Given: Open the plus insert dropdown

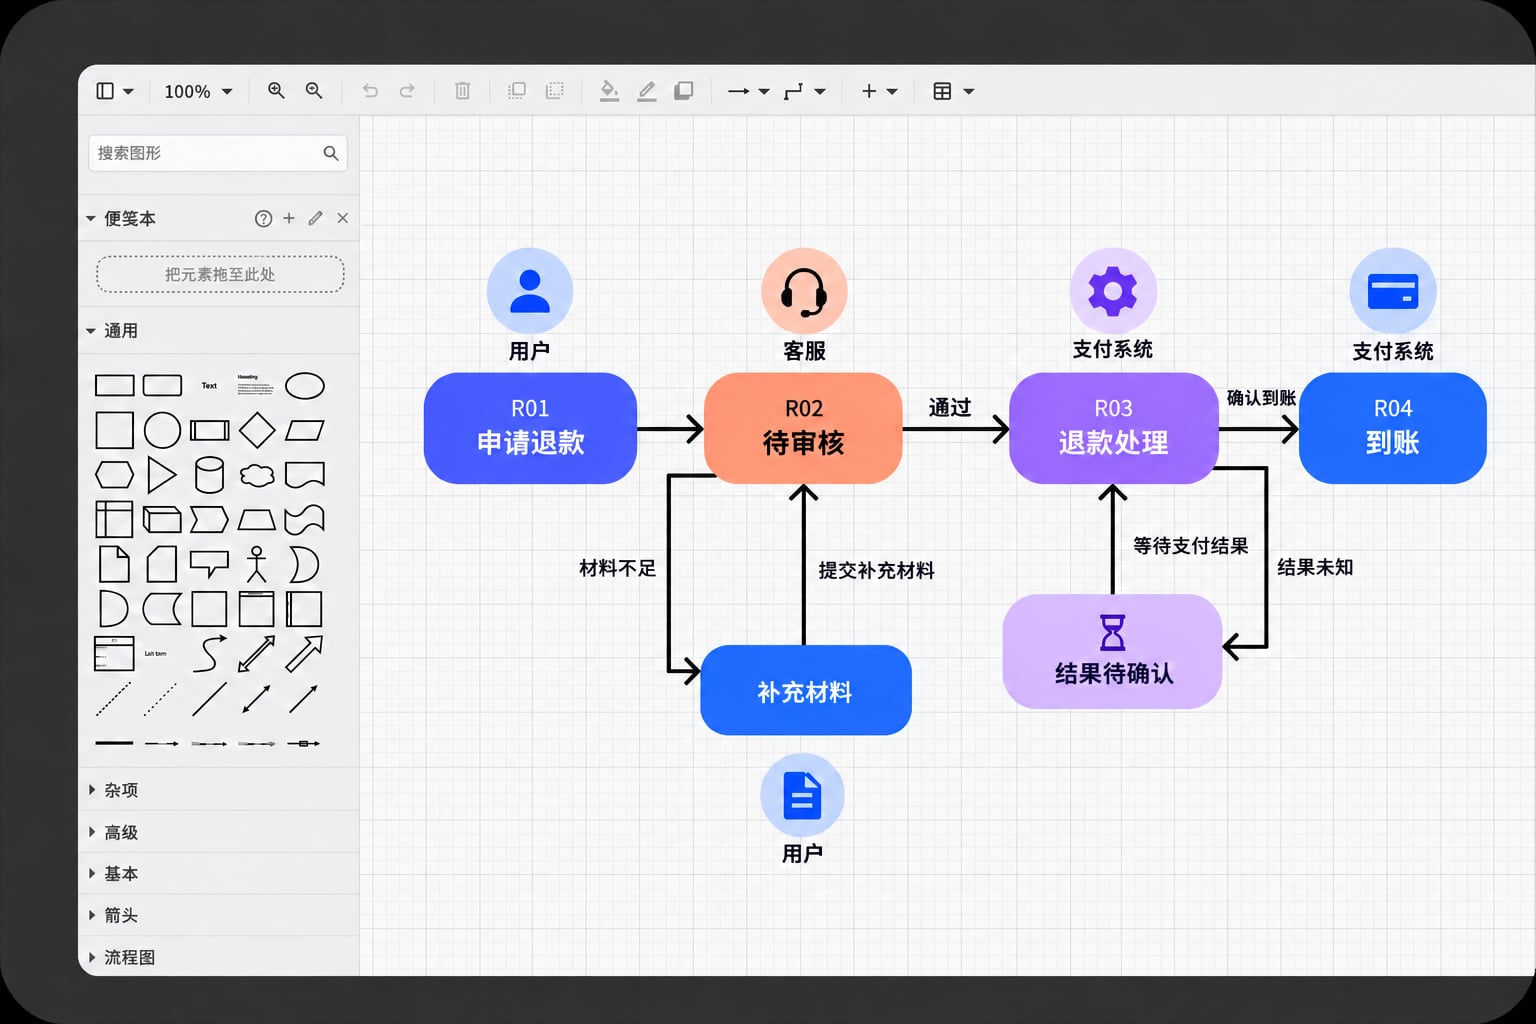Looking at the screenshot, I should pyautogui.click(x=879, y=91).
